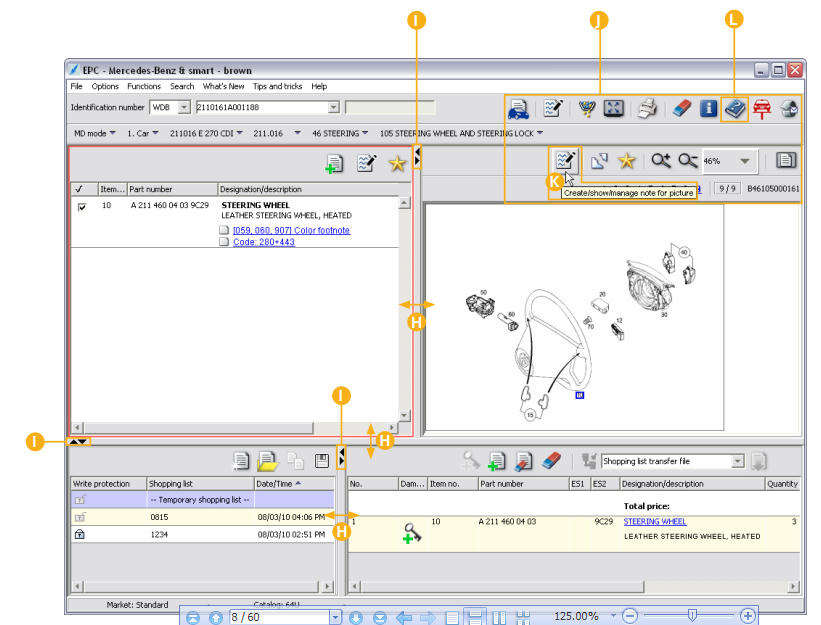821x625 pixels.
Task: Click the star icon above the parts list
Action: point(397,164)
